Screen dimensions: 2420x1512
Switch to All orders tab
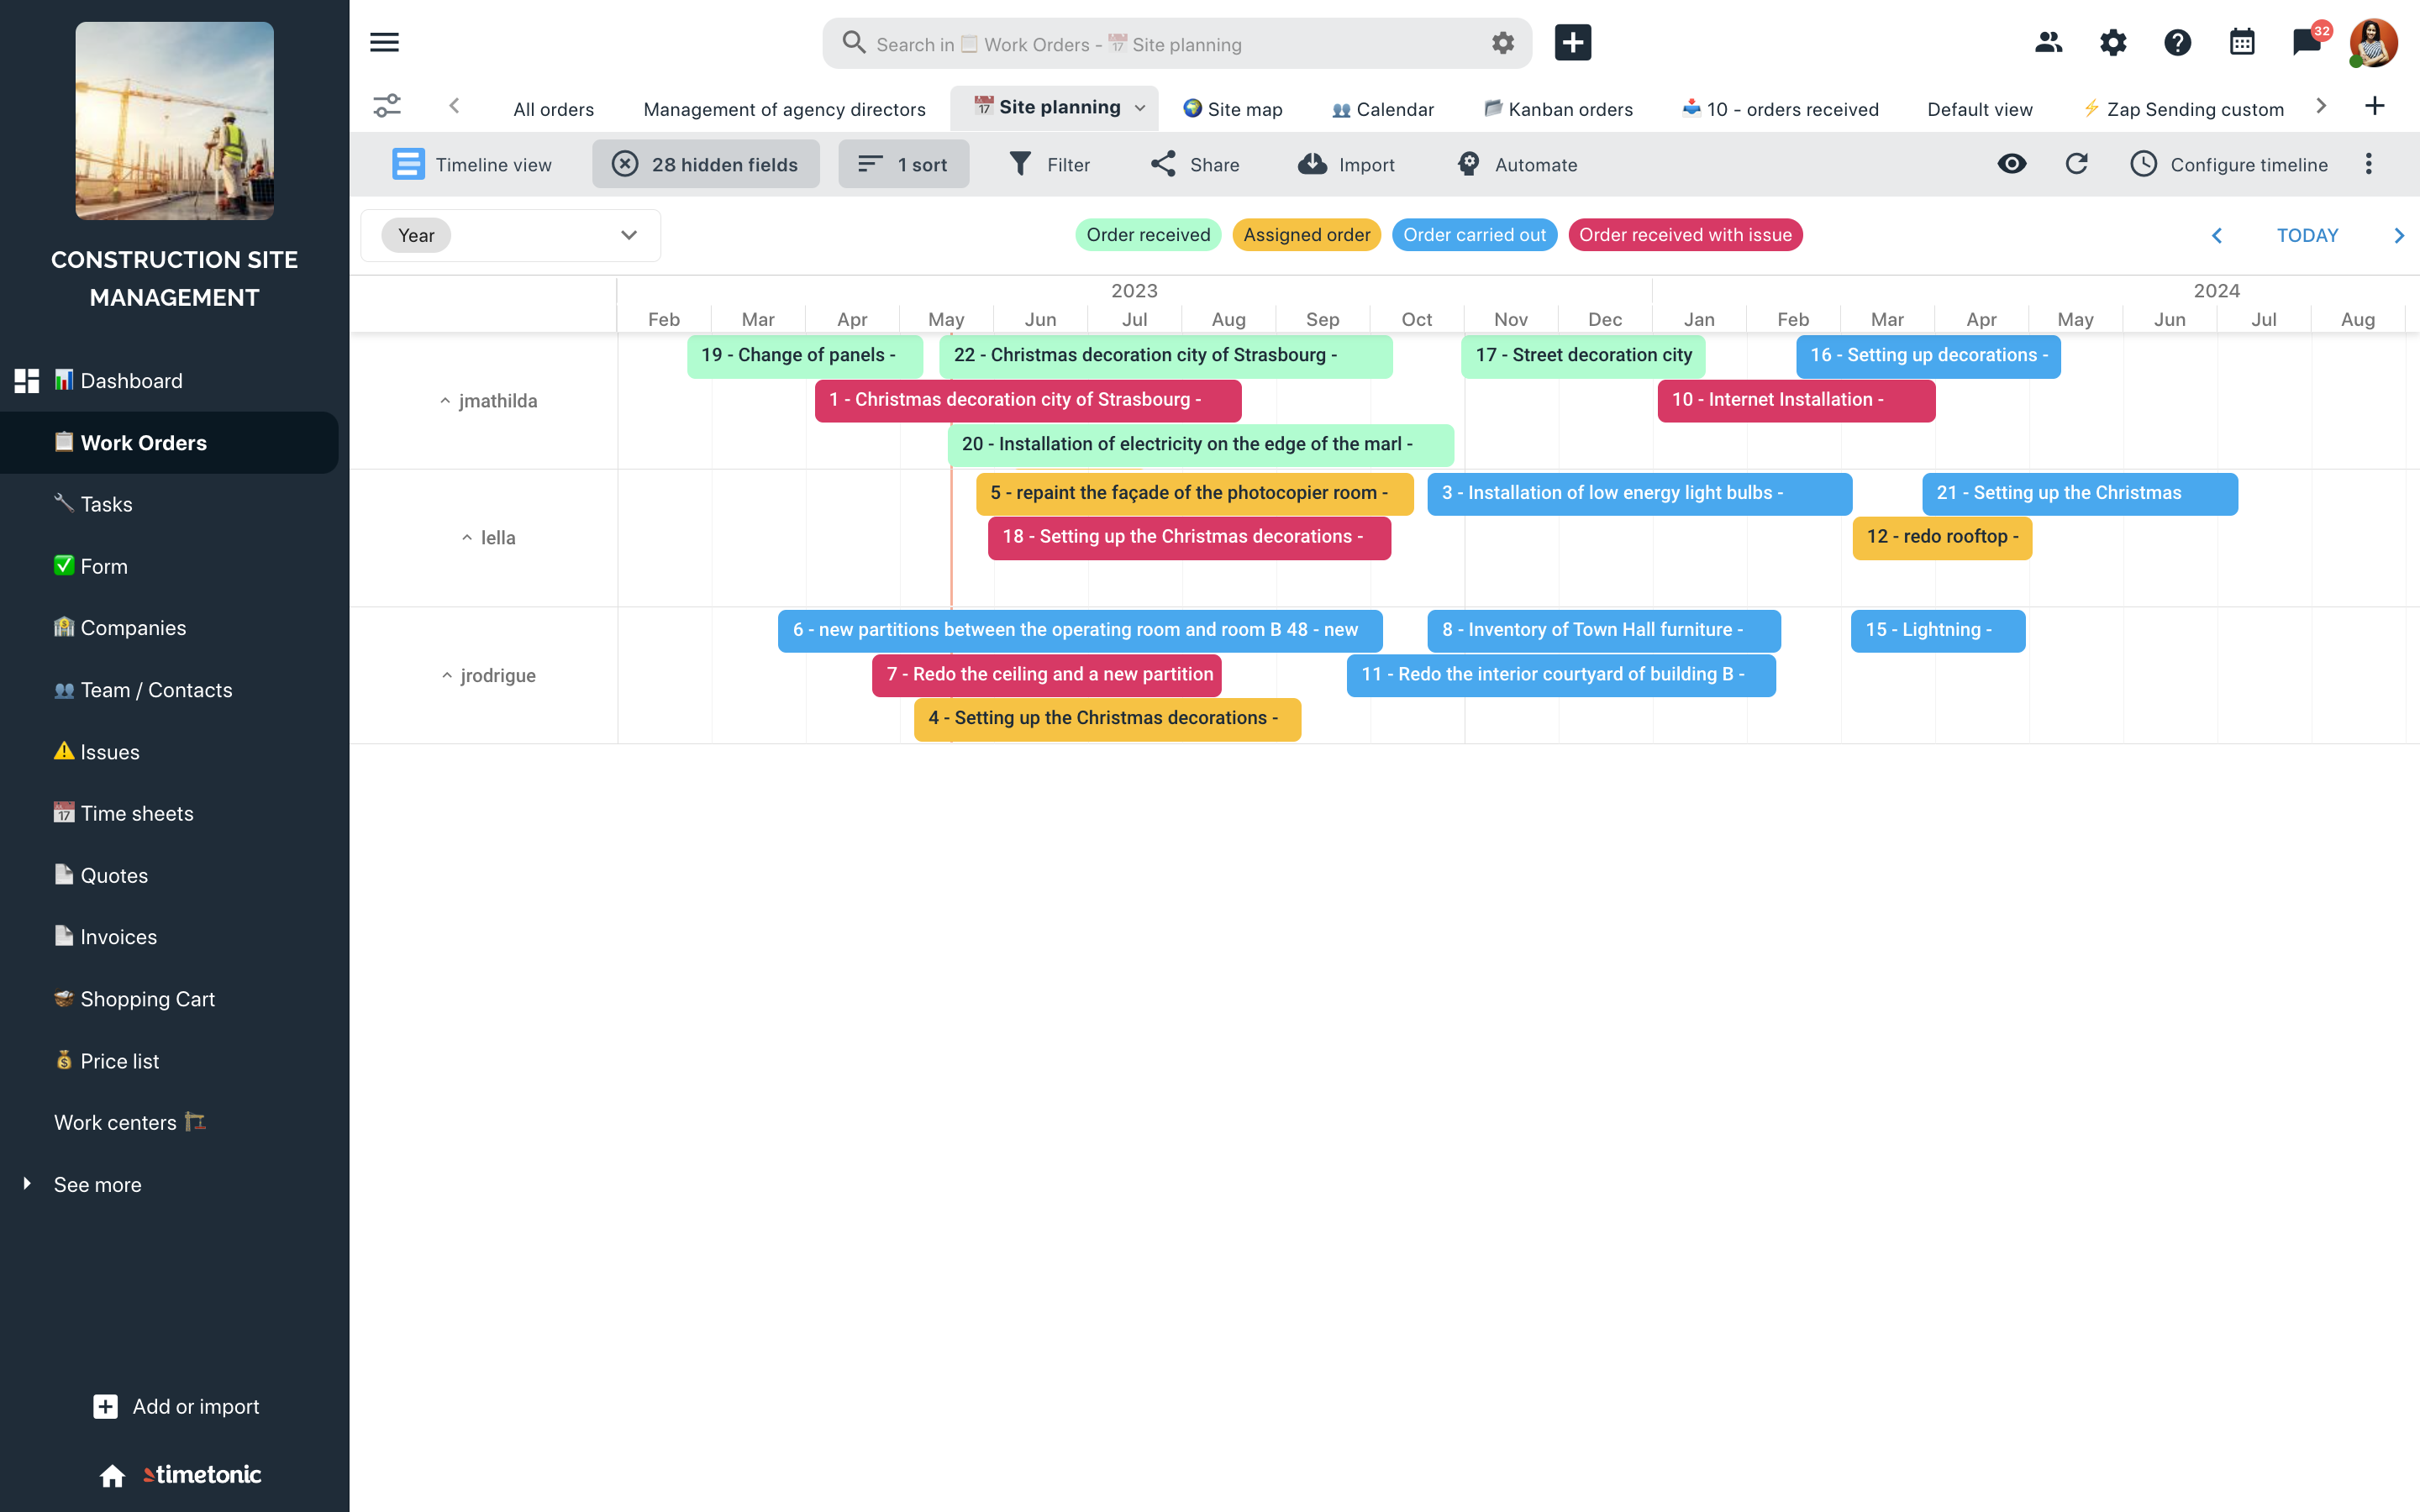click(x=553, y=109)
